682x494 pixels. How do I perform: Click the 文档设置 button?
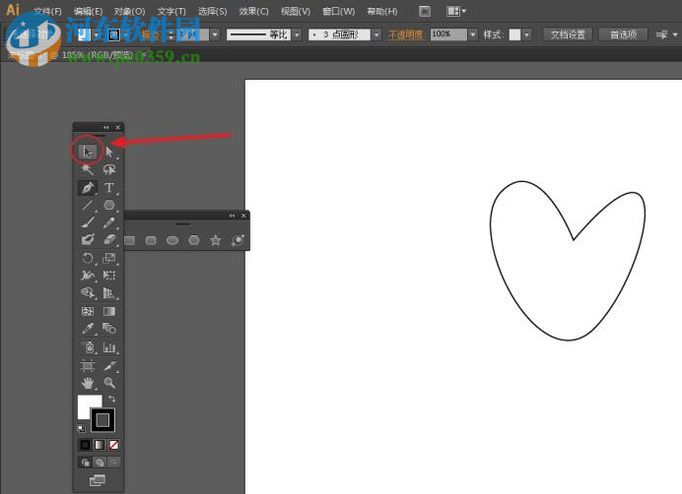click(568, 34)
